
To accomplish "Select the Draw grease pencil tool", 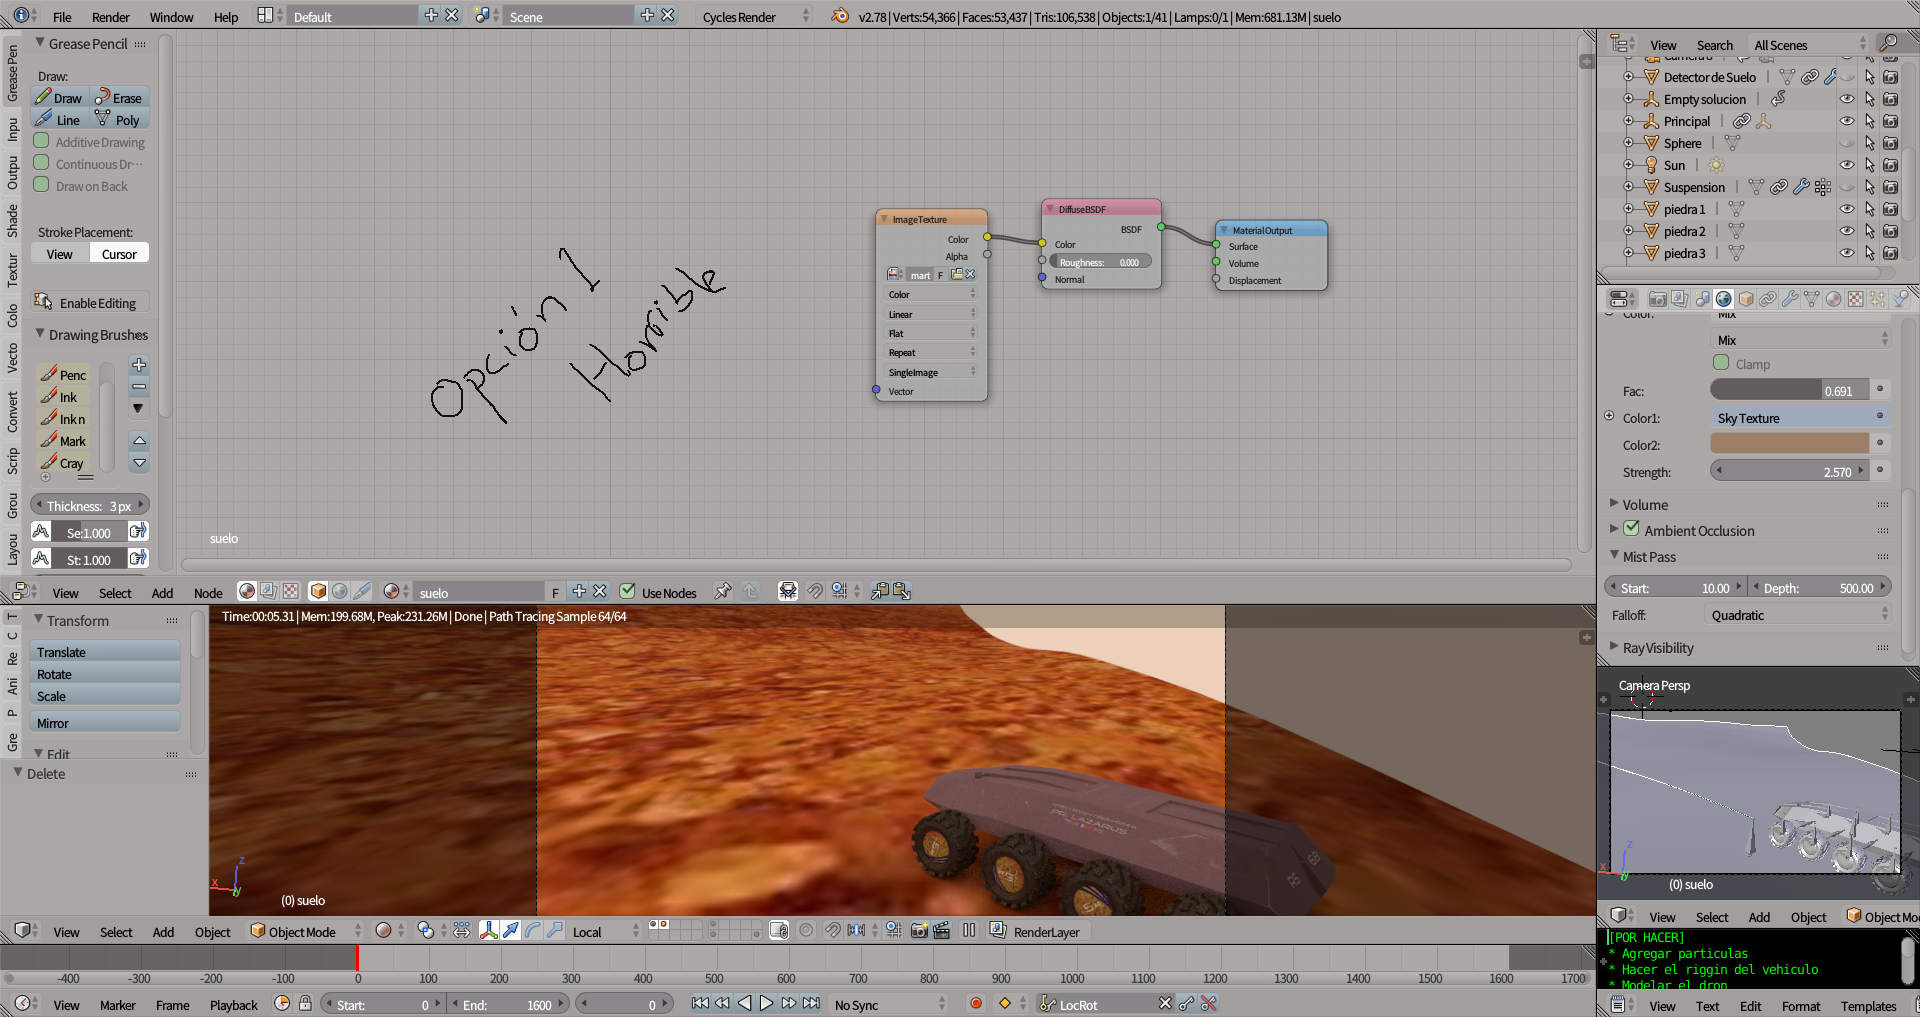I will (x=60, y=98).
